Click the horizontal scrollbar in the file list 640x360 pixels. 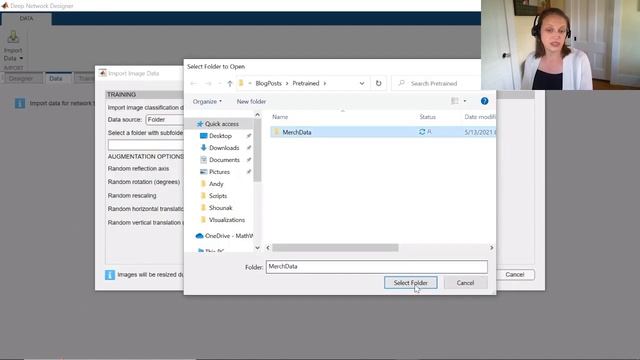coord(335,248)
